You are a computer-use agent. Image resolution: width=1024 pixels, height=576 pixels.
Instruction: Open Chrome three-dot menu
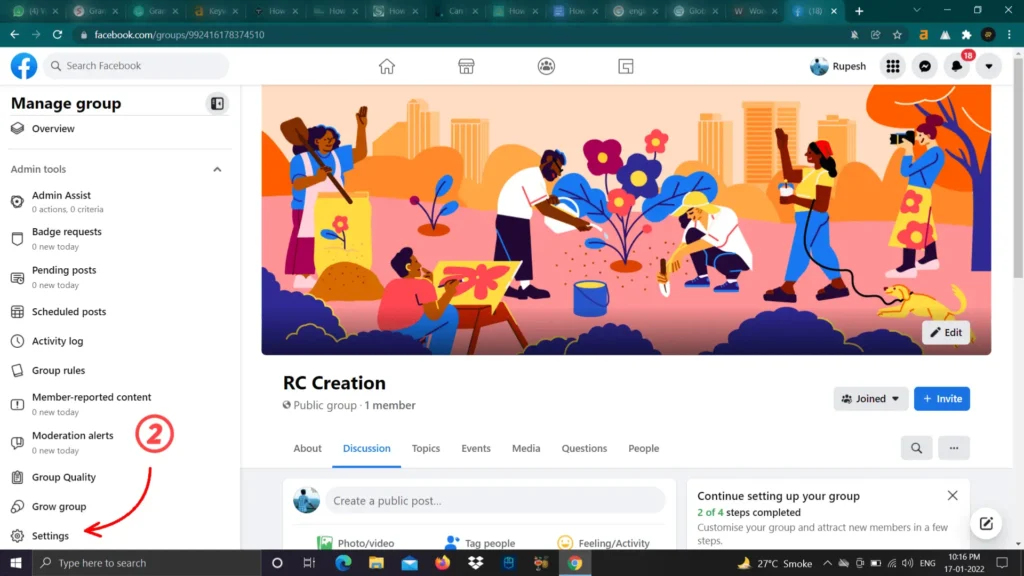pyautogui.click(x=1010, y=35)
